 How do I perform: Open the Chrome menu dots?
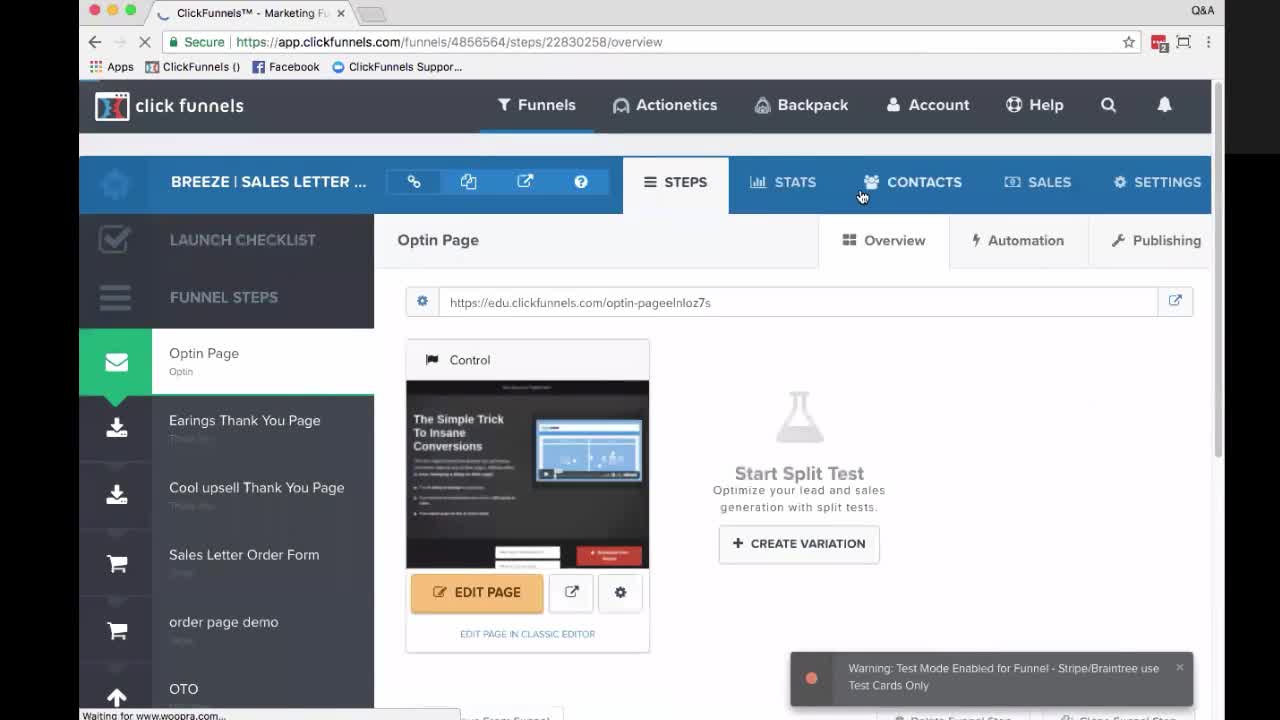pyautogui.click(x=1208, y=42)
